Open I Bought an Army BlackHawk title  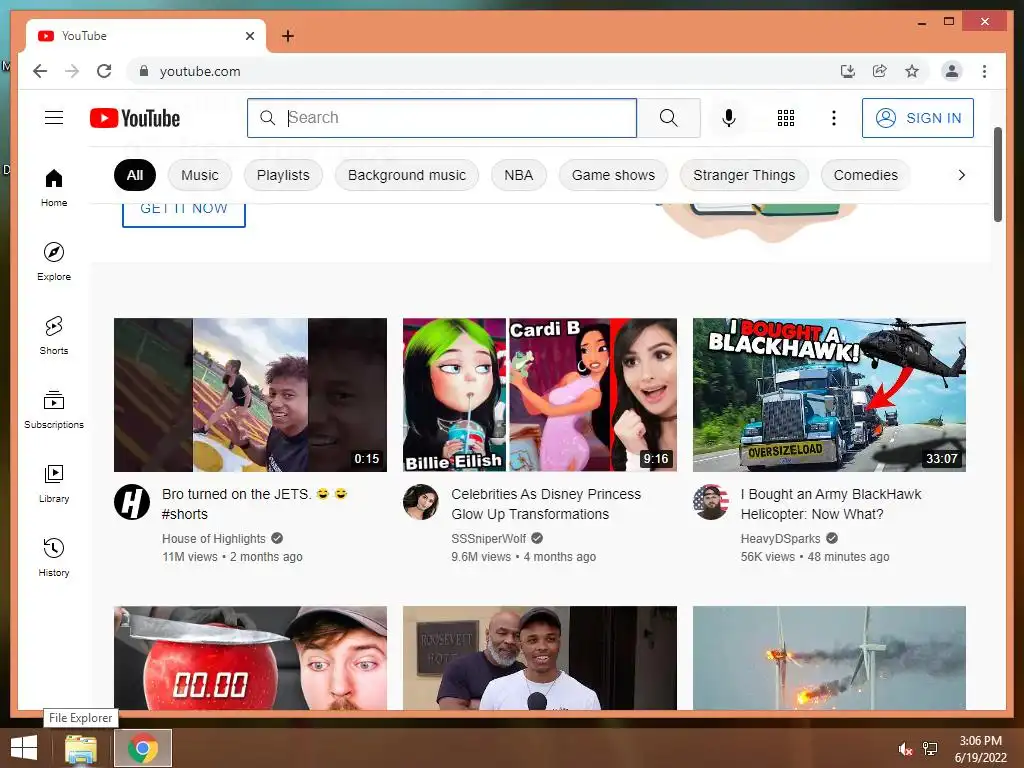point(831,504)
